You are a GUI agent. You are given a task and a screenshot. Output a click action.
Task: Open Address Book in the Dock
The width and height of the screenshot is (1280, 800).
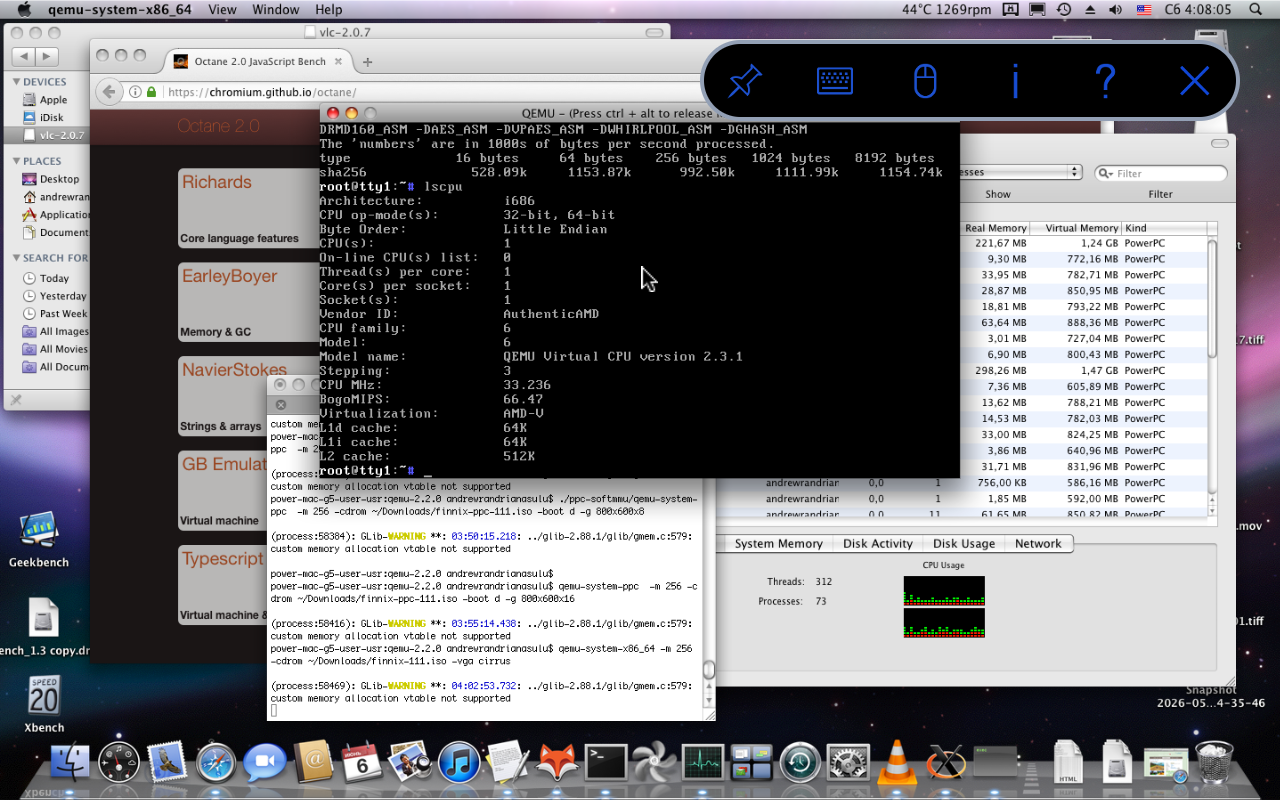coord(313,762)
